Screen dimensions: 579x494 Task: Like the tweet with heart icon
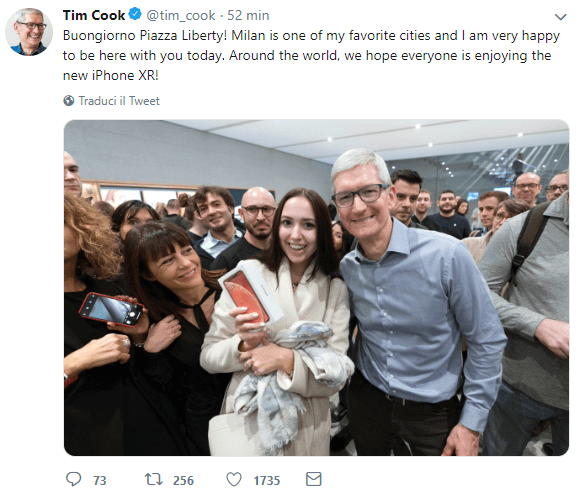pos(234,479)
